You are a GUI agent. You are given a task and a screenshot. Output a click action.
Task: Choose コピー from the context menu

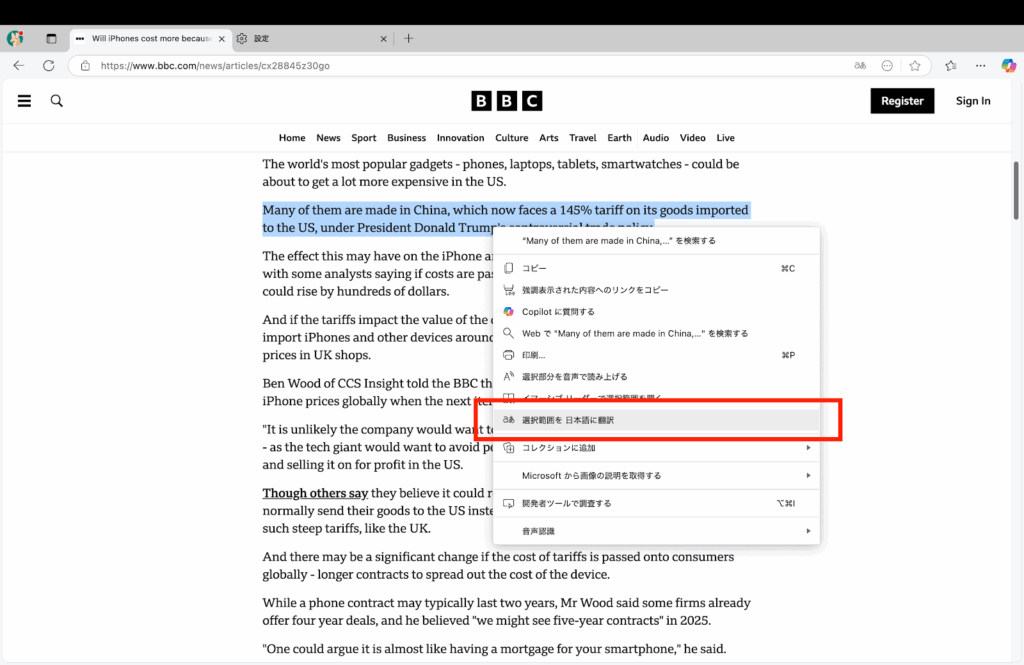click(x=535, y=268)
